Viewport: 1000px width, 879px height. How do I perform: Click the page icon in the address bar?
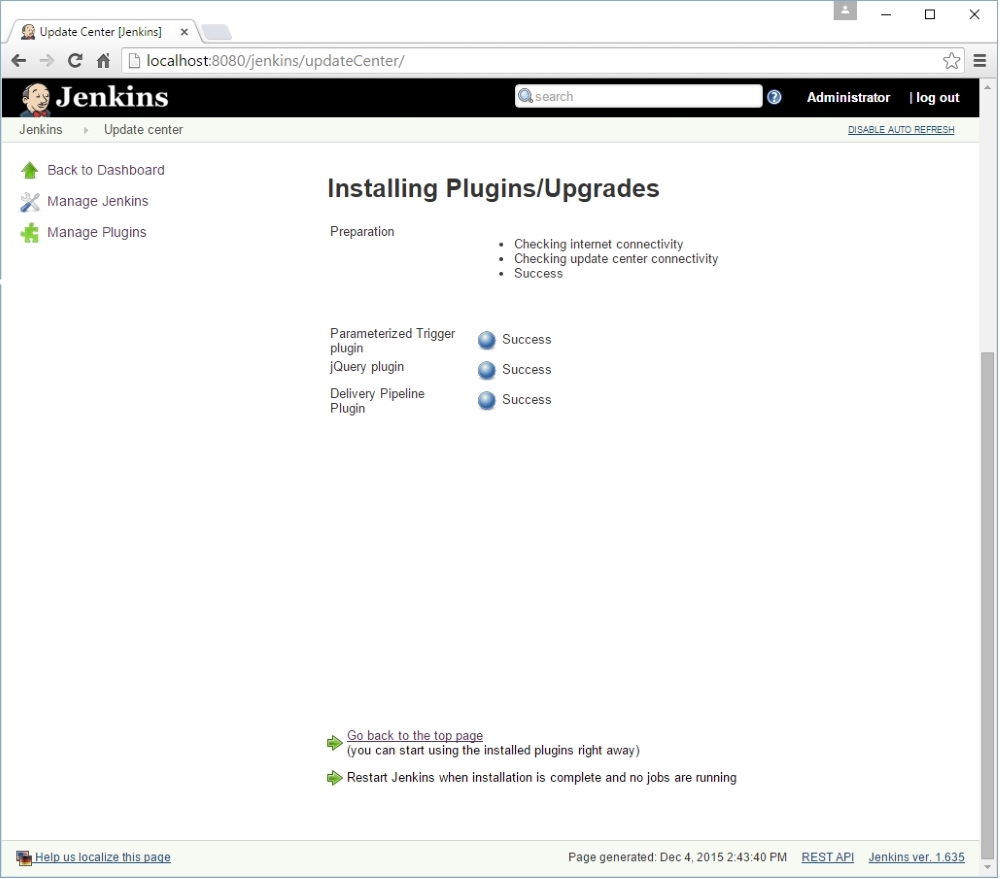tap(134, 61)
